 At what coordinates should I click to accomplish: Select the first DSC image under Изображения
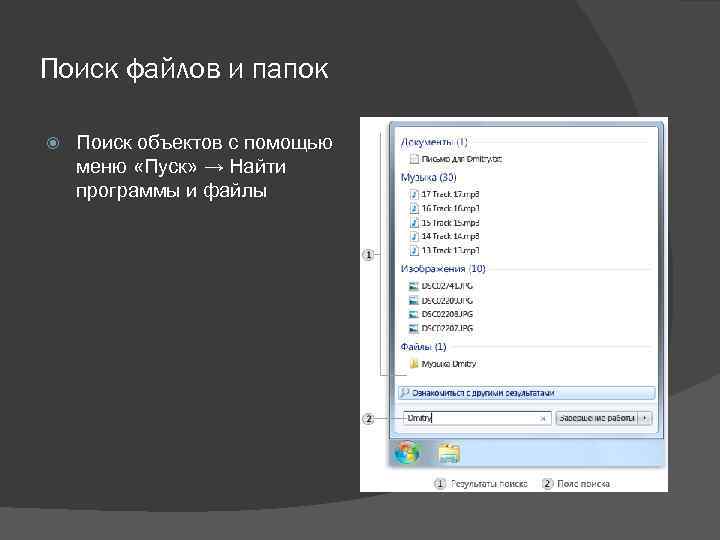tap(441, 286)
